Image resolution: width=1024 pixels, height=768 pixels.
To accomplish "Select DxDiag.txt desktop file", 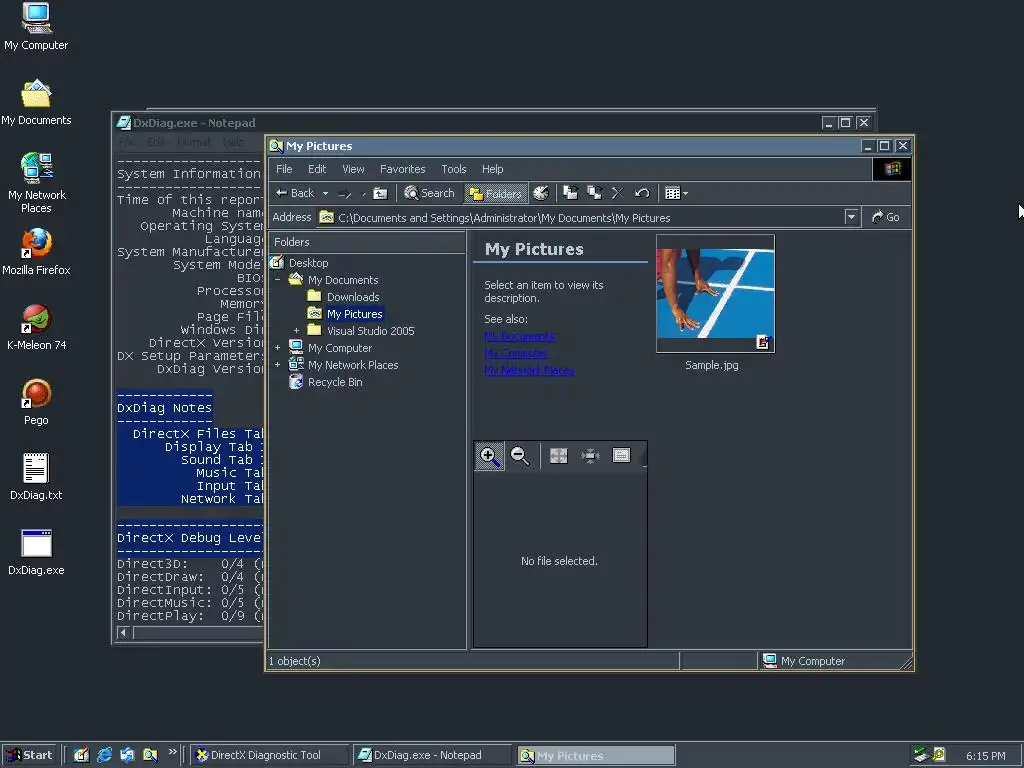I will pos(36,477).
